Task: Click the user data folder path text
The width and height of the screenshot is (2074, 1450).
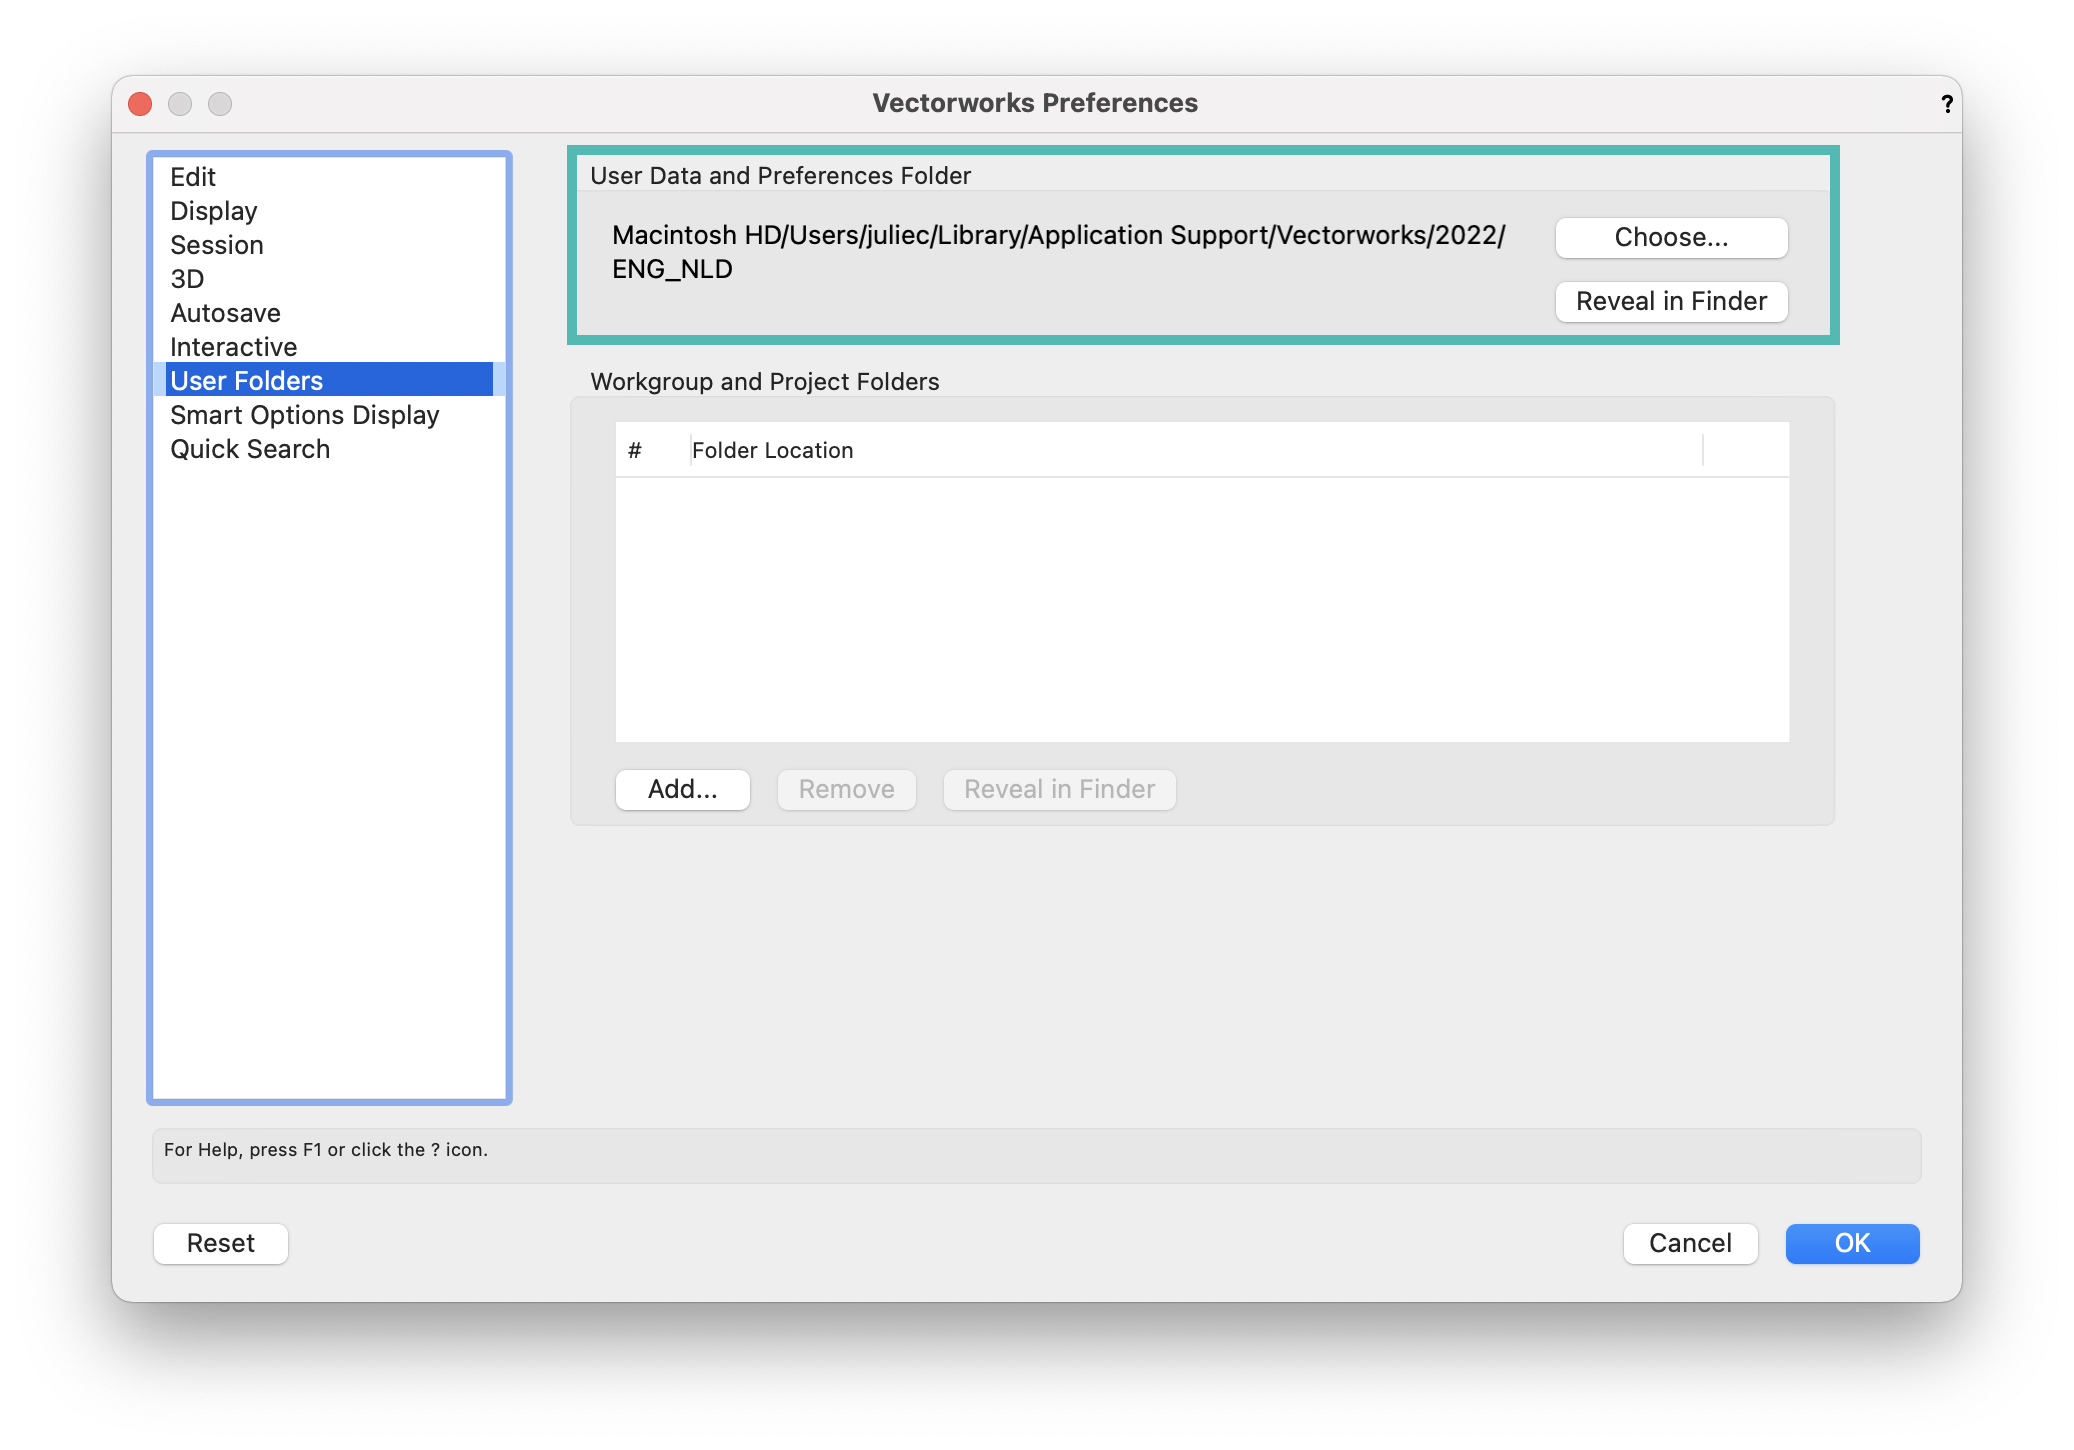Action: click(x=1059, y=252)
